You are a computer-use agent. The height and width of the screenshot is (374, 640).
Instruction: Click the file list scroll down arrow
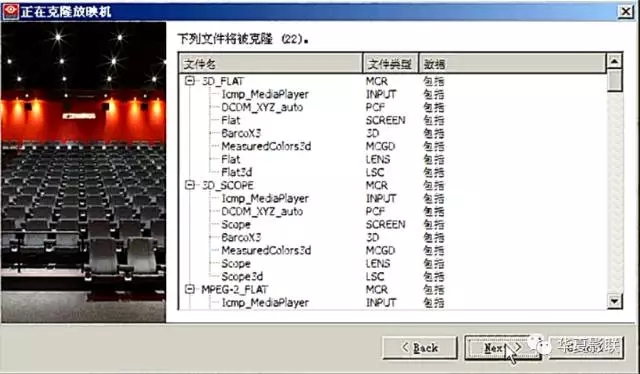coord(614,301)
